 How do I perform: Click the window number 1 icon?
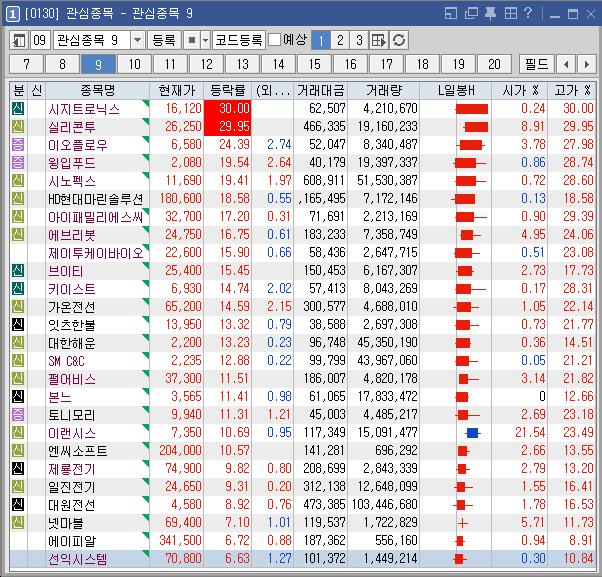pyautogui.click(x=12, y=14)
